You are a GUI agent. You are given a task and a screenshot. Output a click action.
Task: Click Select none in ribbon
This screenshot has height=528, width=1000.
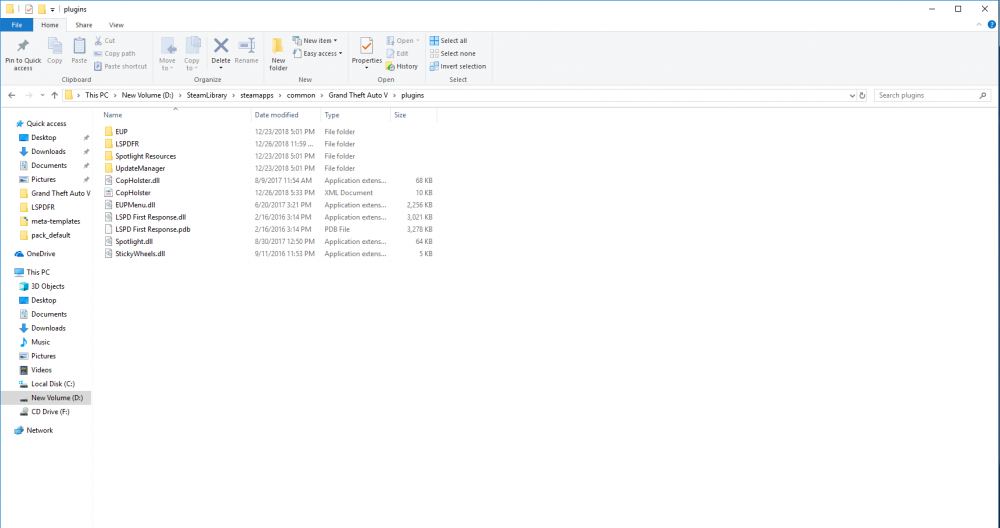pyautogui.click(x=452, y=54)
